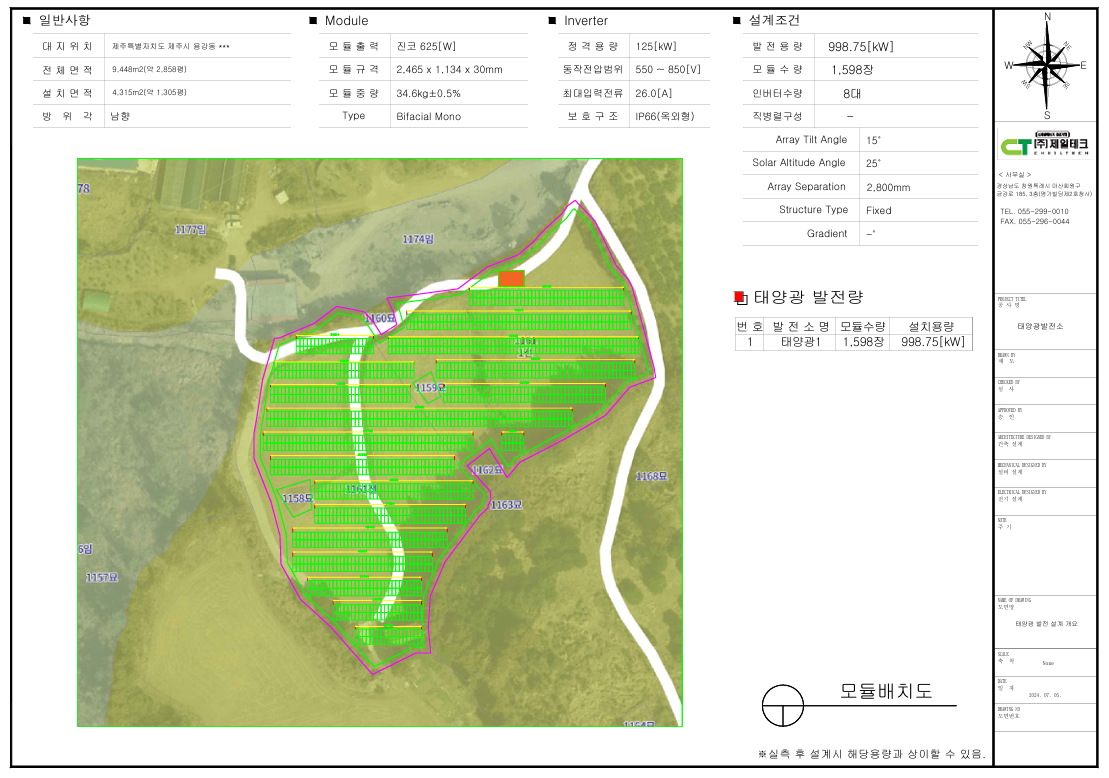Click the compass rose north arrow symbol
This screenshot has width=1109, height=778.
(1047, 66)
